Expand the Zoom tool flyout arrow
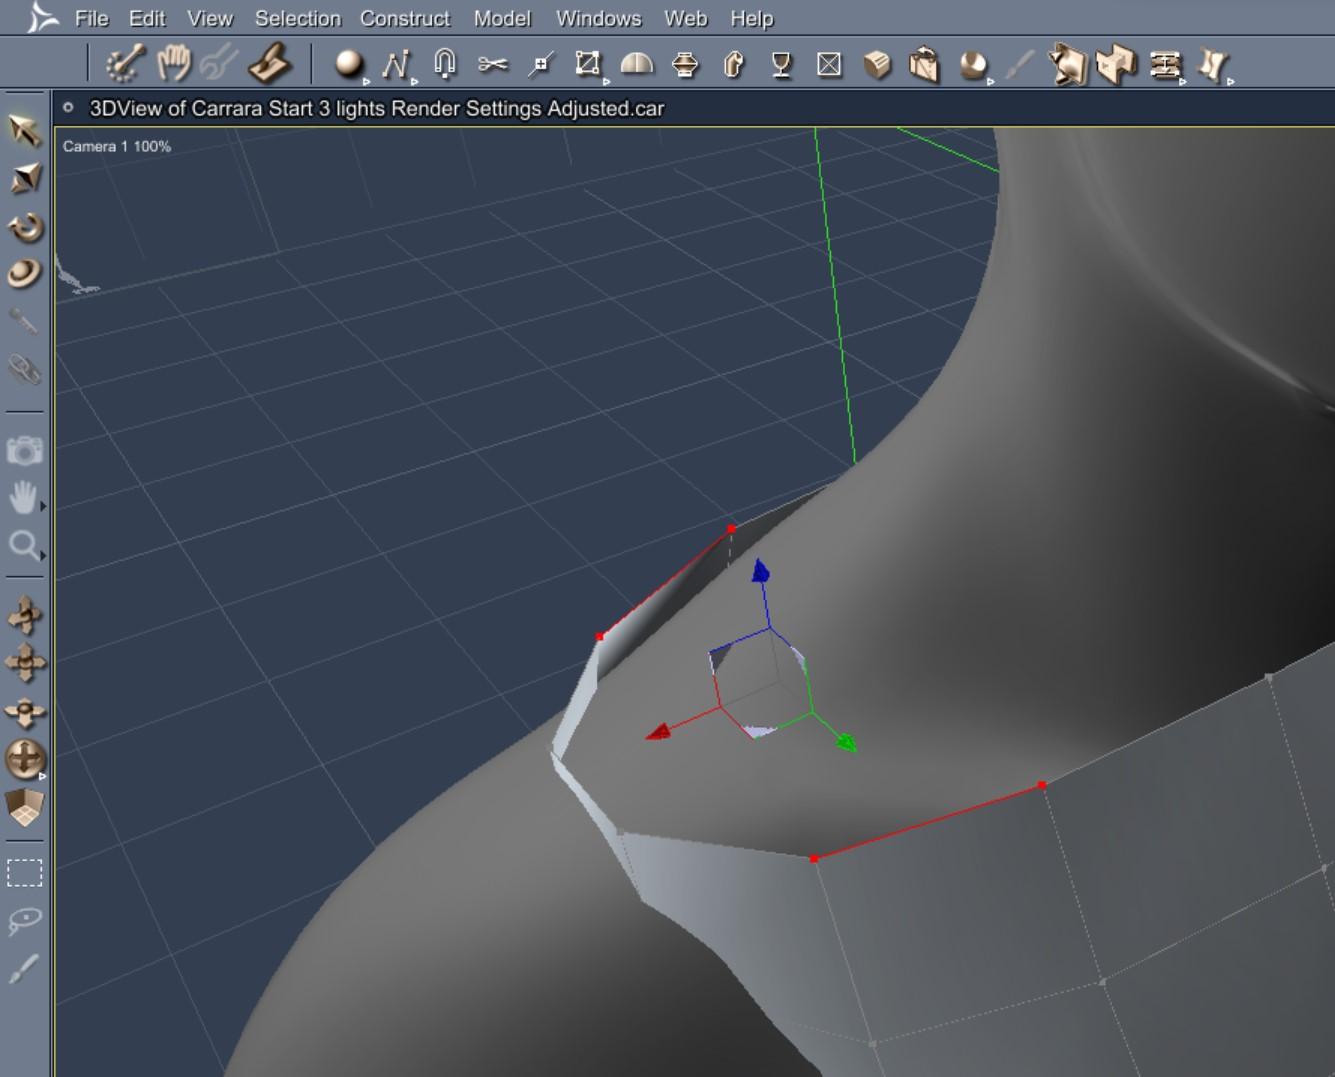 pyautogui.click(x=43, y=555)
